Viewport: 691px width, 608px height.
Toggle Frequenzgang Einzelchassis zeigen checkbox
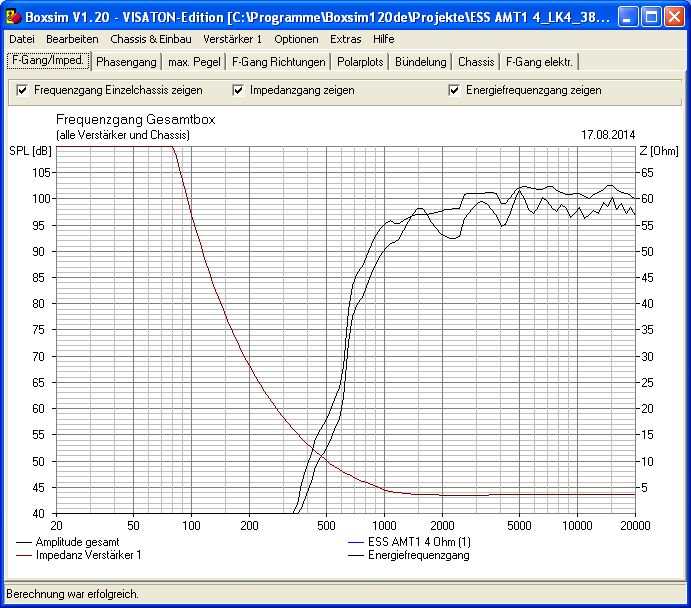tap(22, 90)
